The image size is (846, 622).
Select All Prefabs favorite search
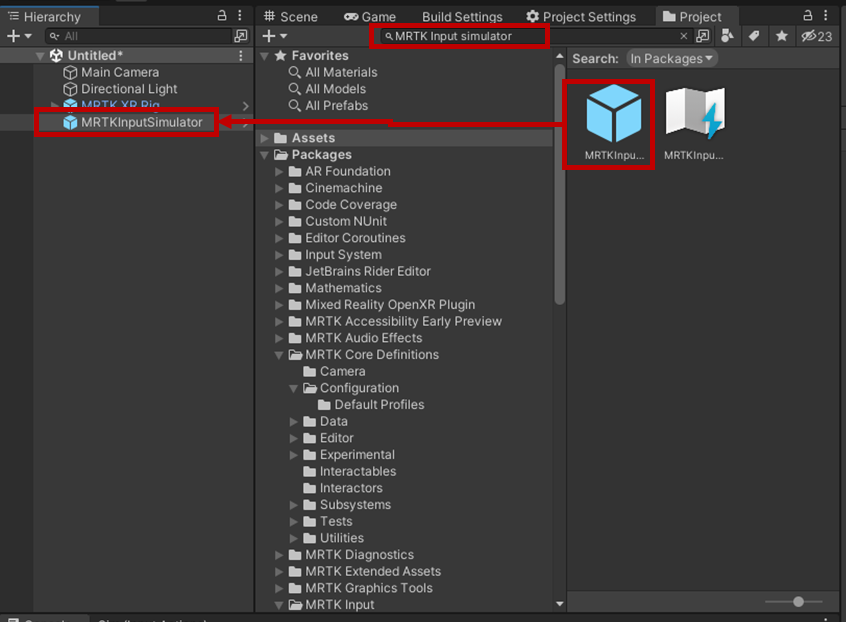(328, 106)
